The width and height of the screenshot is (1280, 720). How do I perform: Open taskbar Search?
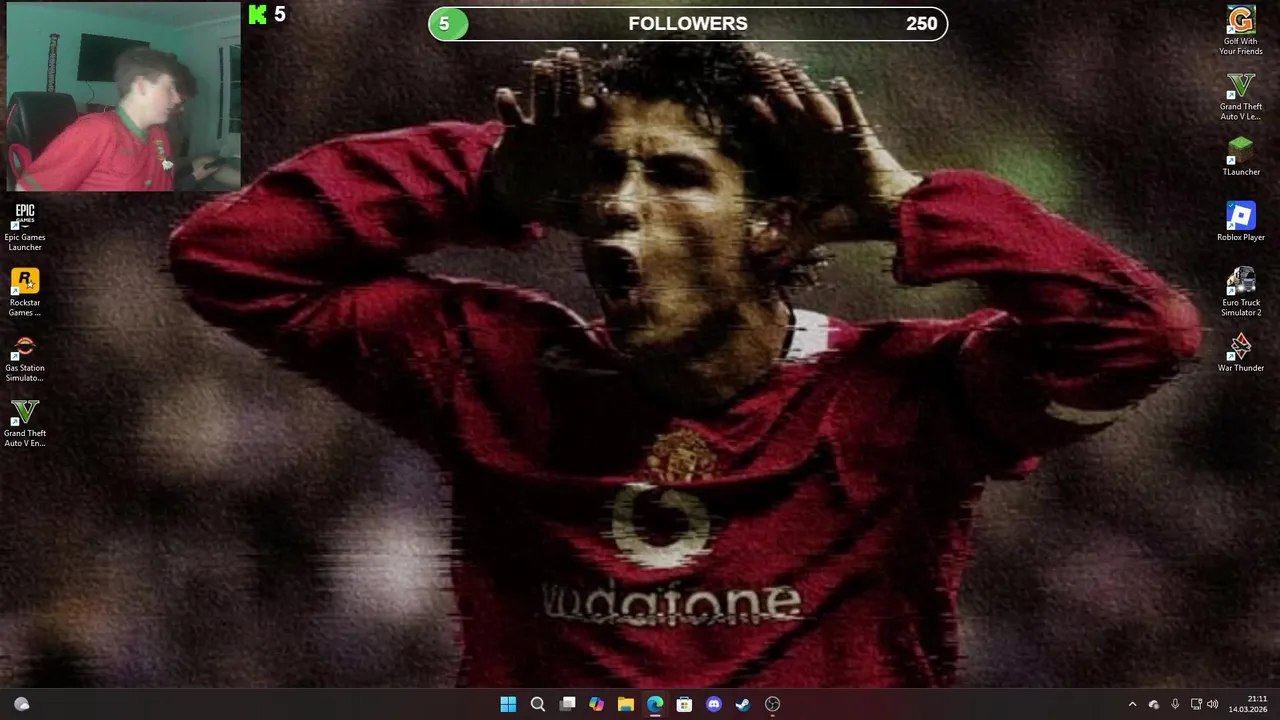pyautogui.click(x=538, y=704)
